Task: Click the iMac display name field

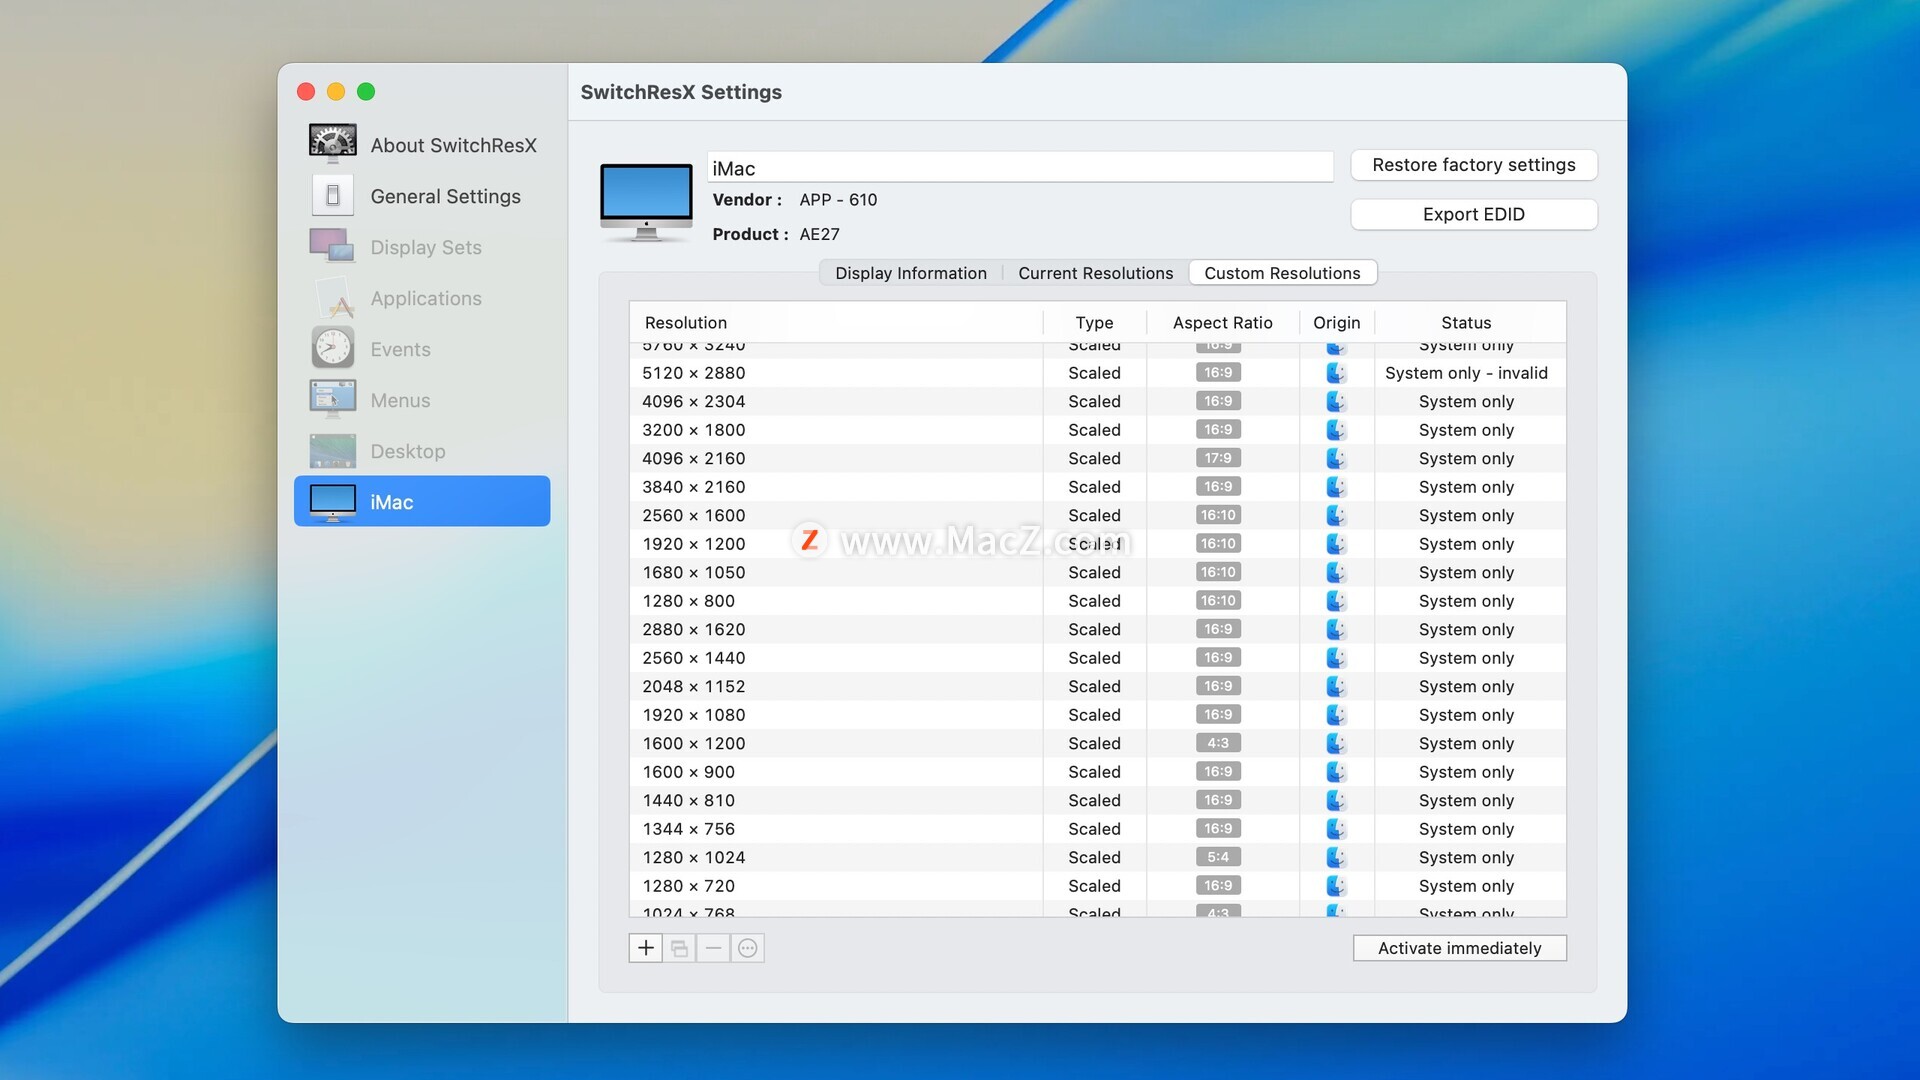Action: pyautogui.click(x=1020, y=168)
